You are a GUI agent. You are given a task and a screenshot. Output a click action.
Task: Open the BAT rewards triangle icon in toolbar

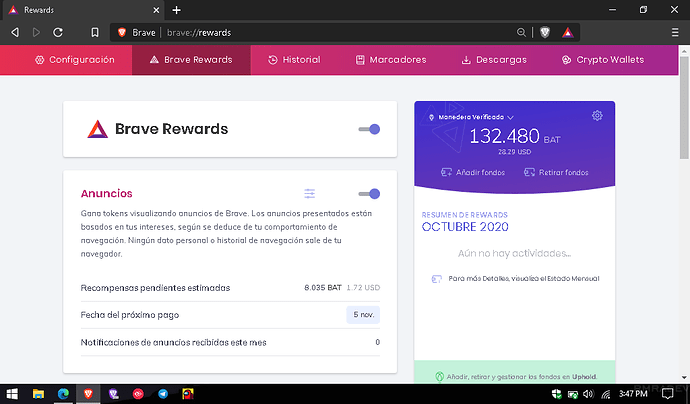(x=568, y=33)
